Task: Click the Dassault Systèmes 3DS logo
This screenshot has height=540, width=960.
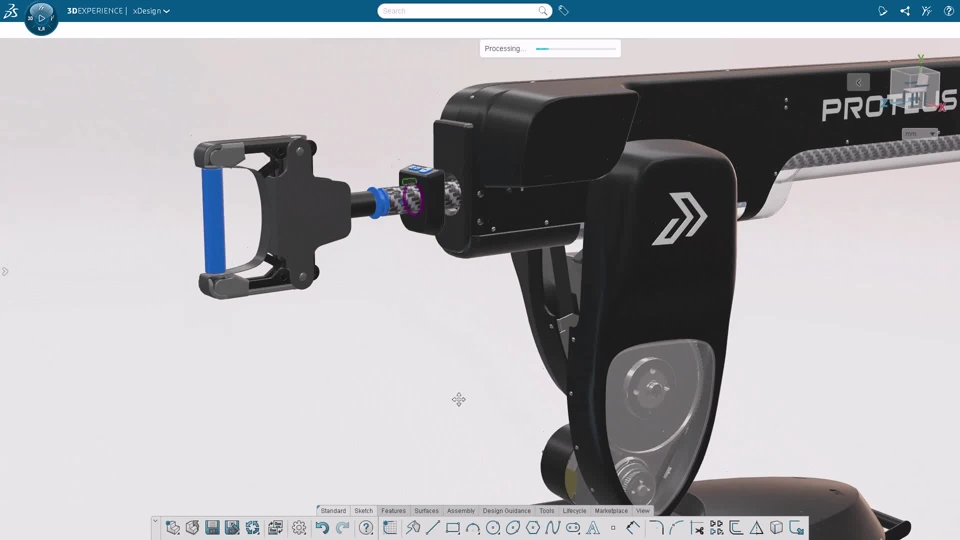Action: pyautogui.click(x=11, y=11)
